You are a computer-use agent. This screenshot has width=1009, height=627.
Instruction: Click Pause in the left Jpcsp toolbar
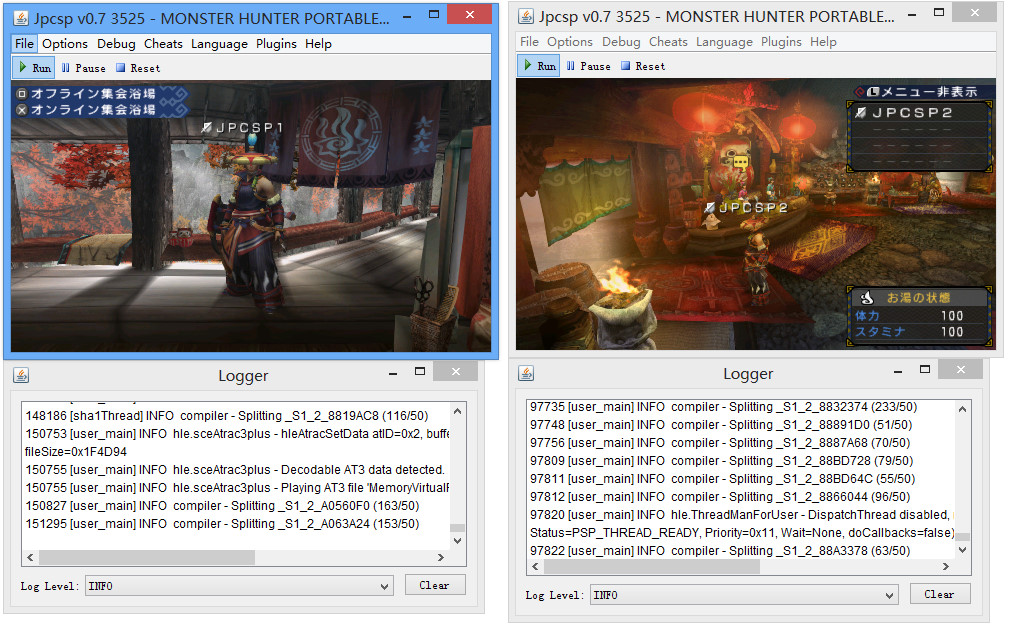pyautogui.click(x=83, y=68)
